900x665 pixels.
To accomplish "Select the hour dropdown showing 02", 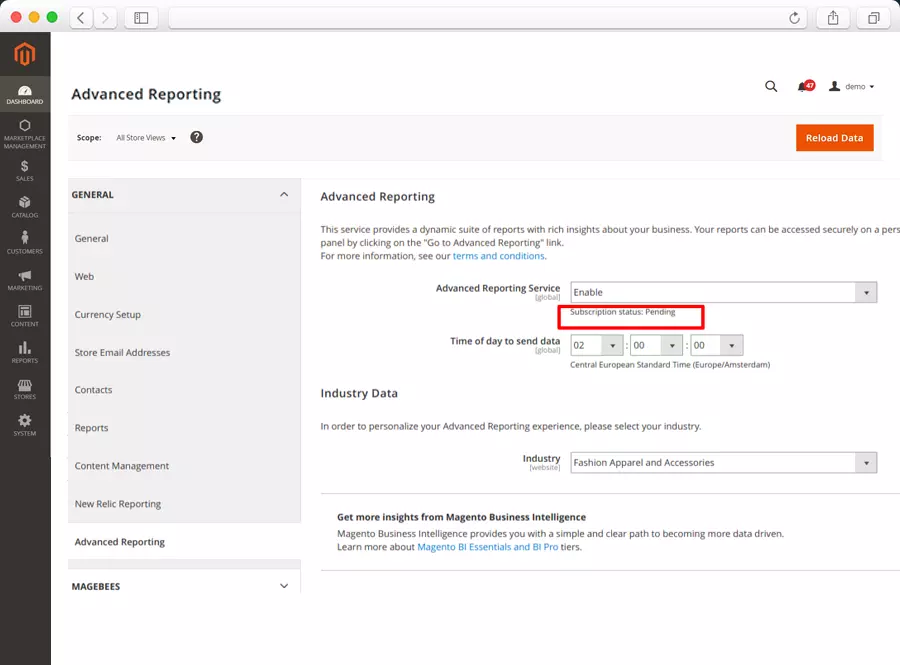I will pyautogui.click(x=596, y=345).
